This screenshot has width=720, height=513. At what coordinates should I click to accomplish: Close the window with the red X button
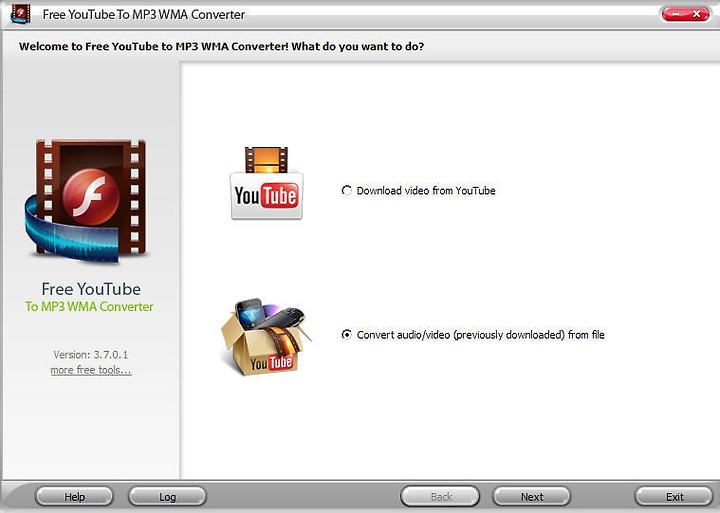pyautogui.click(x=697, y=14)
